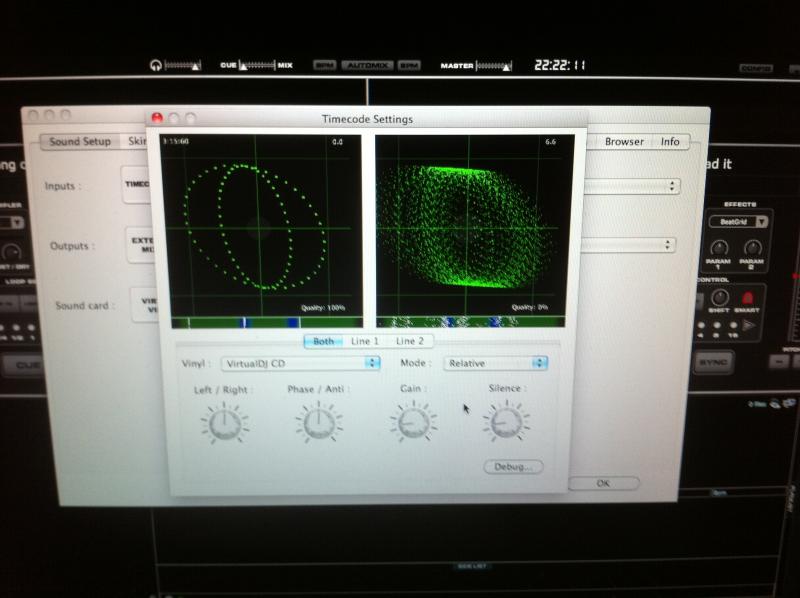
Task: Click the signal bar under the right scope
Action: (x=470, y=321)
